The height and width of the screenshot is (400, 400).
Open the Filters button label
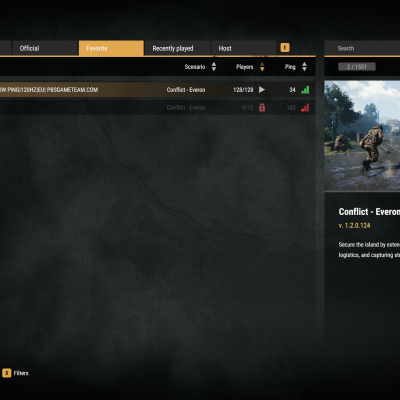coord(21,373)
